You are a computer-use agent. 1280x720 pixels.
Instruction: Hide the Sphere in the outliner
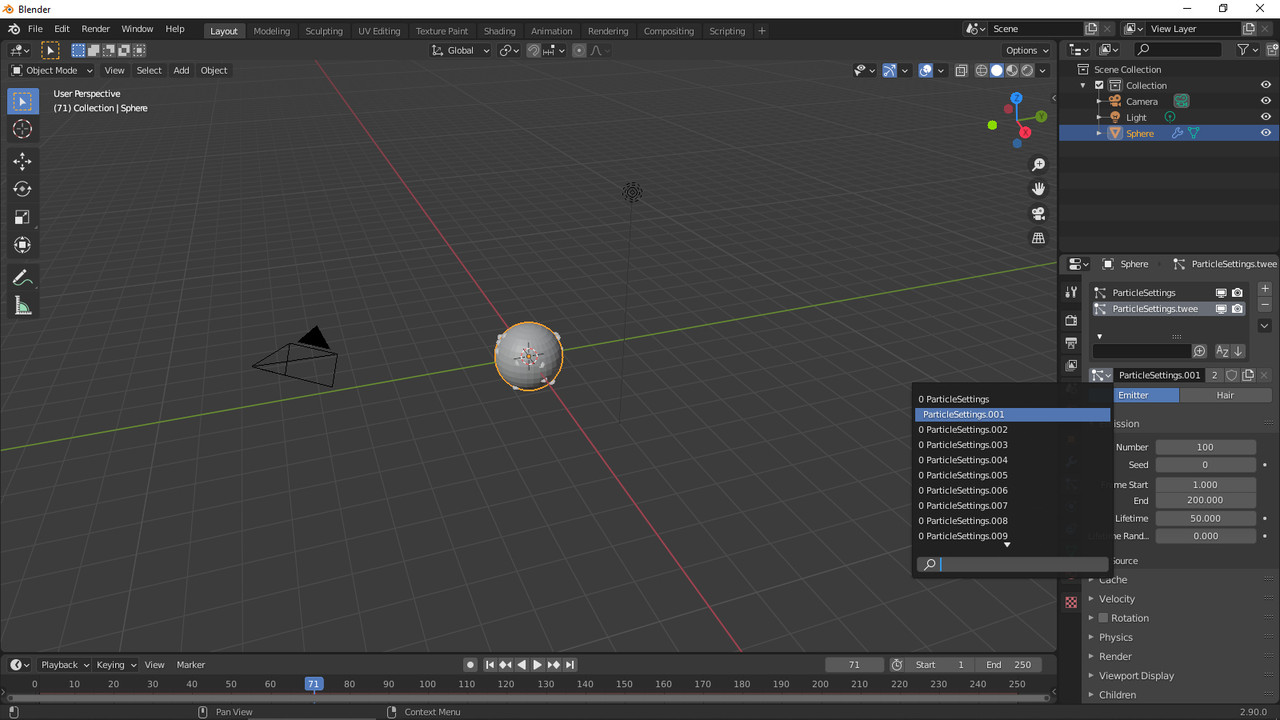1265,133
